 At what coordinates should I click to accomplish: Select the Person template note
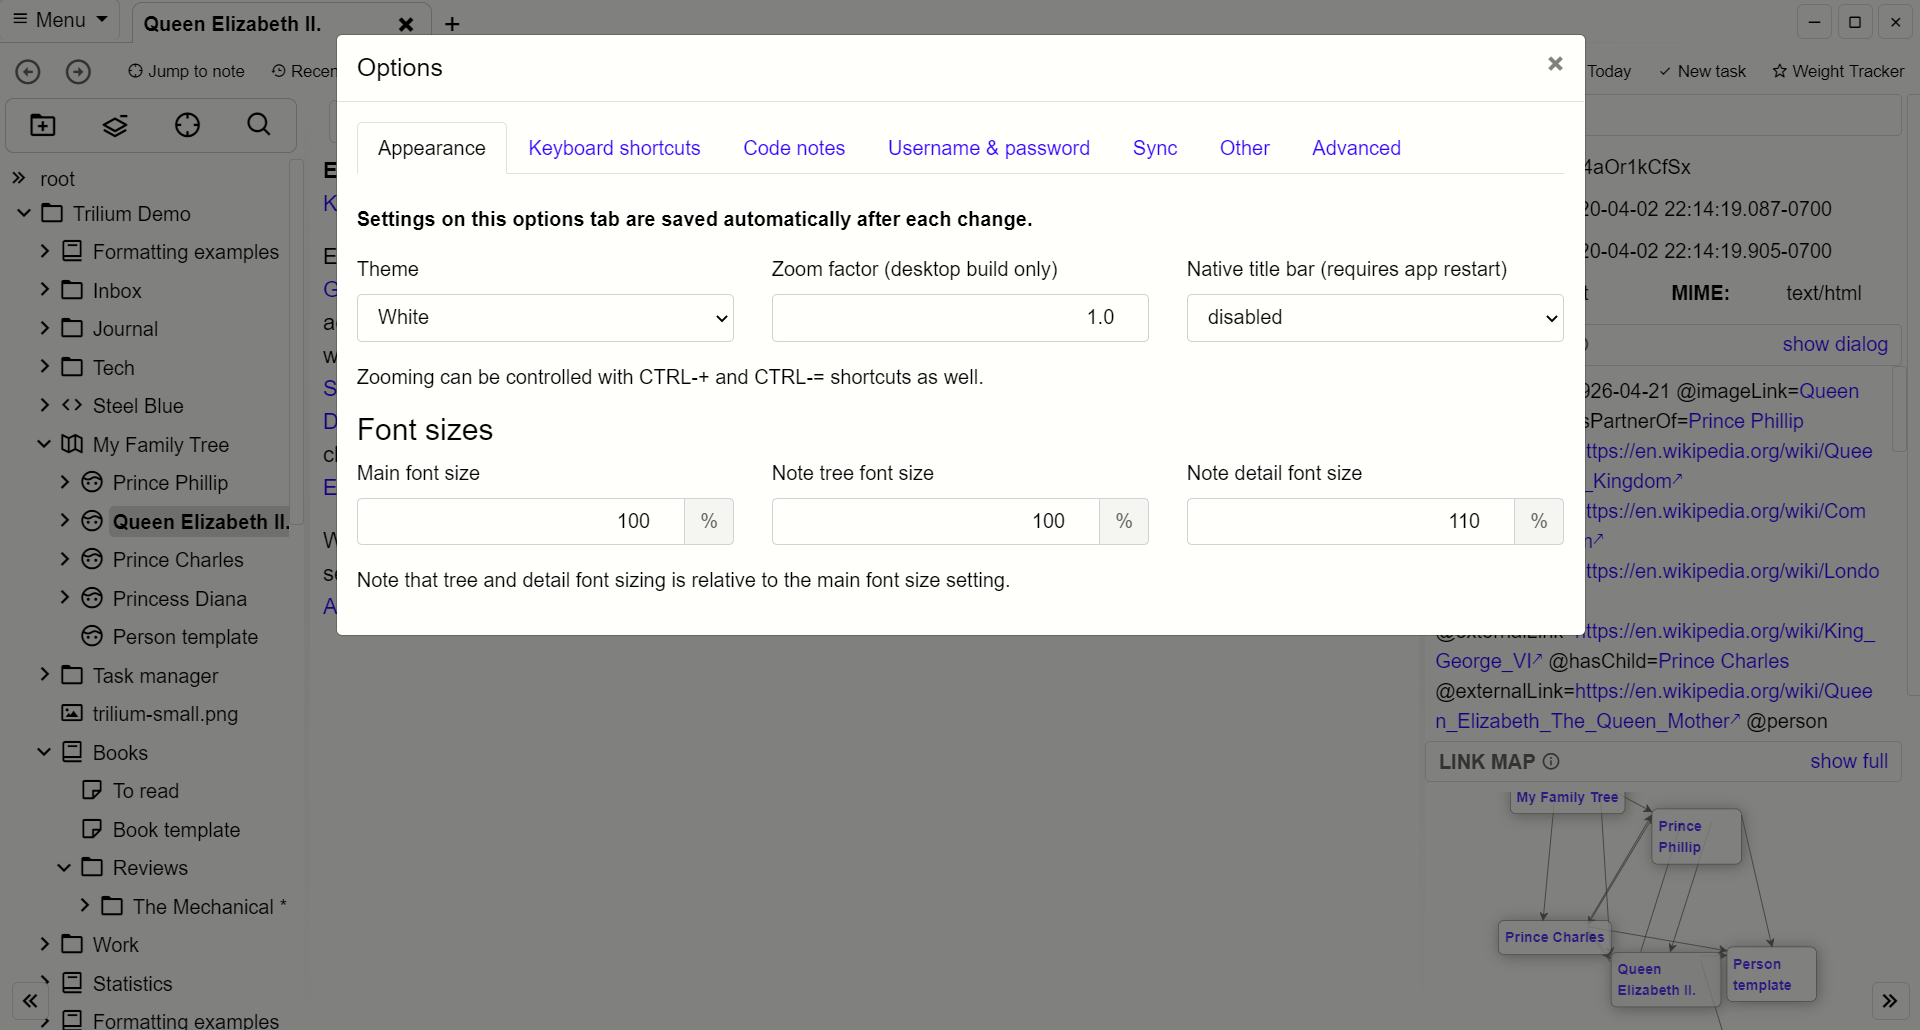coord(185,637)
